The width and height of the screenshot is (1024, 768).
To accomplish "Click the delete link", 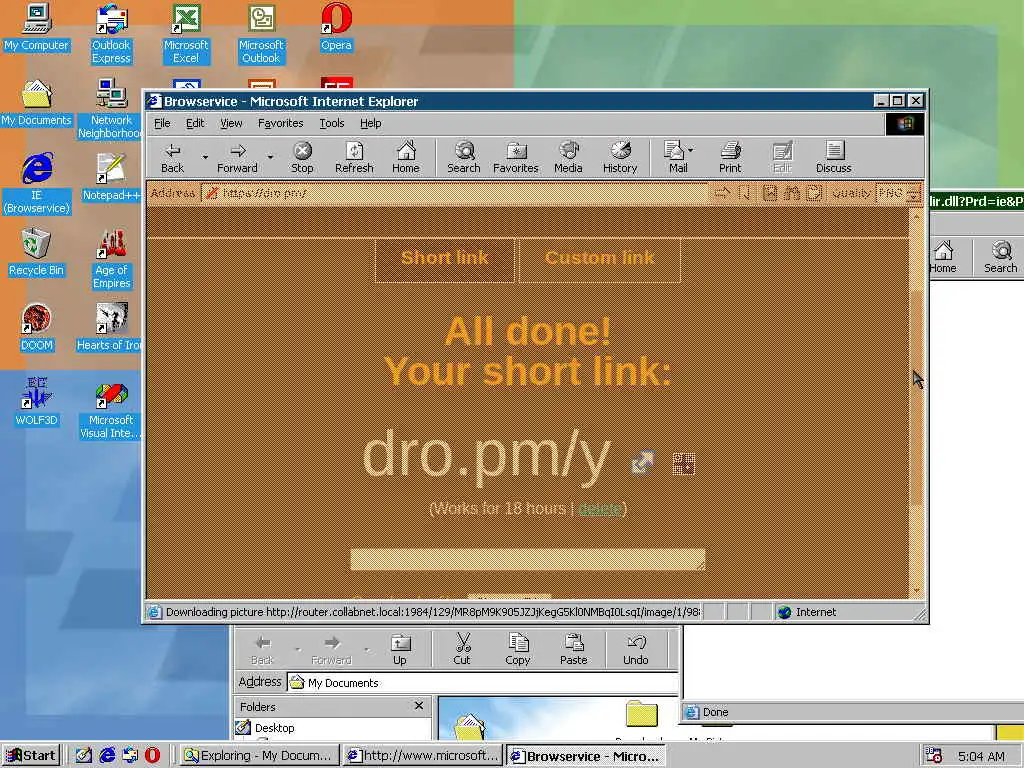I will (x=600, y=509).
